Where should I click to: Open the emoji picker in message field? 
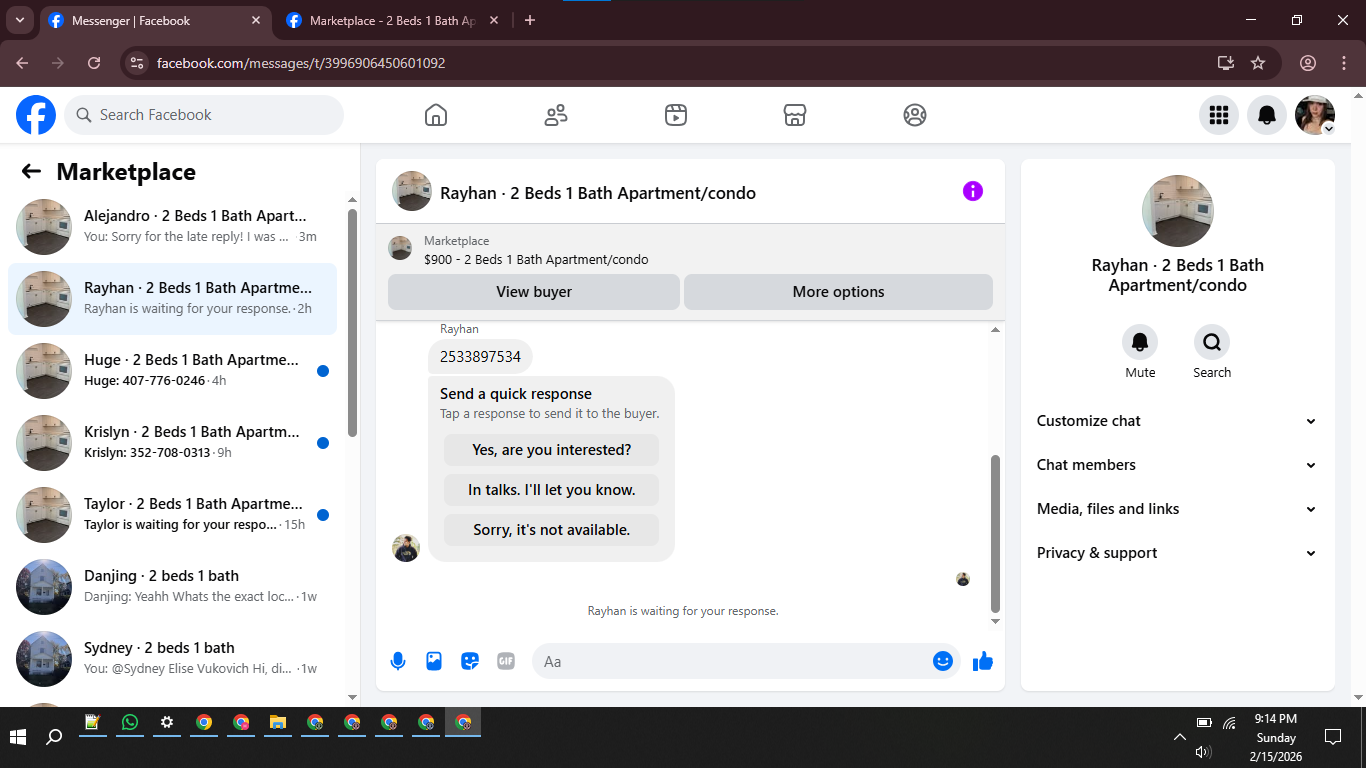coord(943,661)
